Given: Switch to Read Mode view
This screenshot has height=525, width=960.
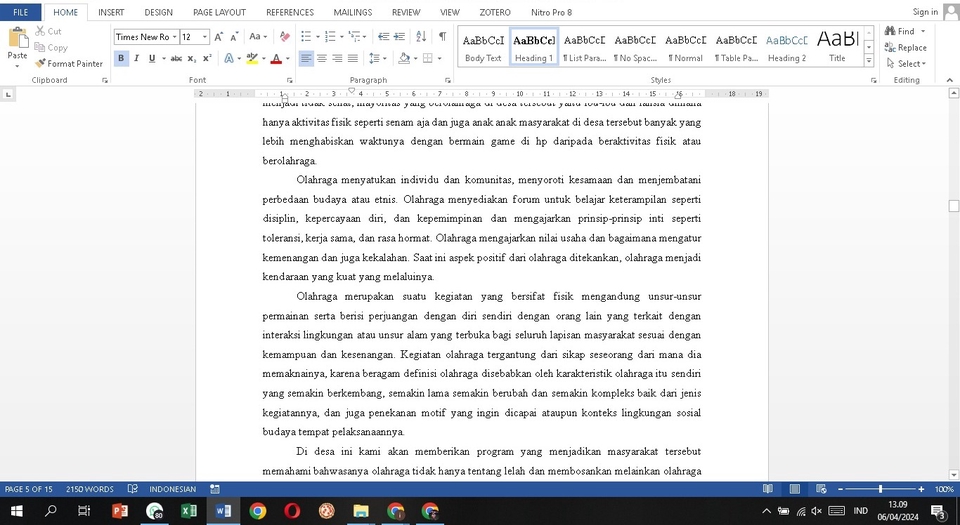Looking at the screenshot, I should (768, 489).
